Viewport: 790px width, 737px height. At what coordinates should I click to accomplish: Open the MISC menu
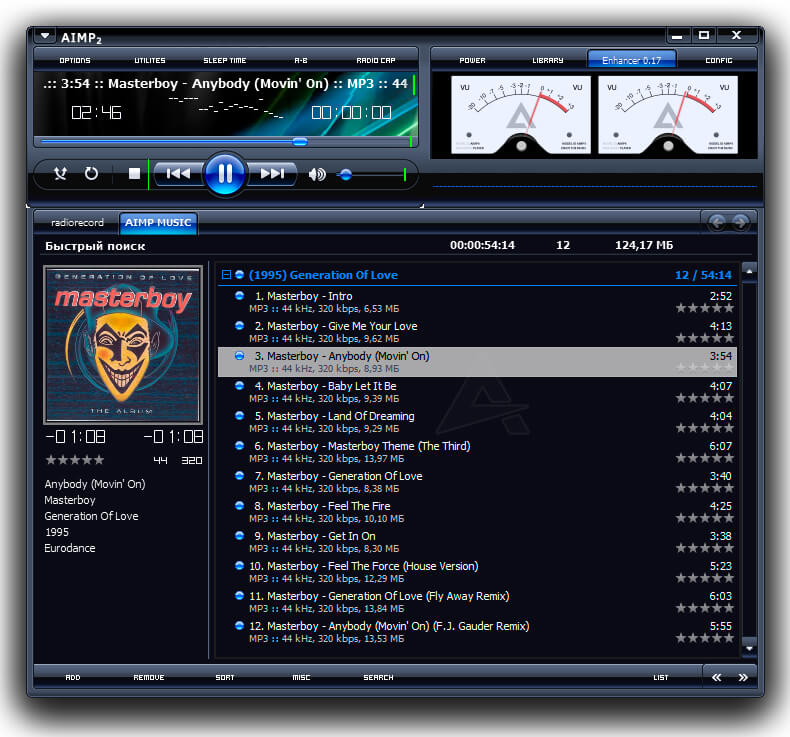click(301, 678)
